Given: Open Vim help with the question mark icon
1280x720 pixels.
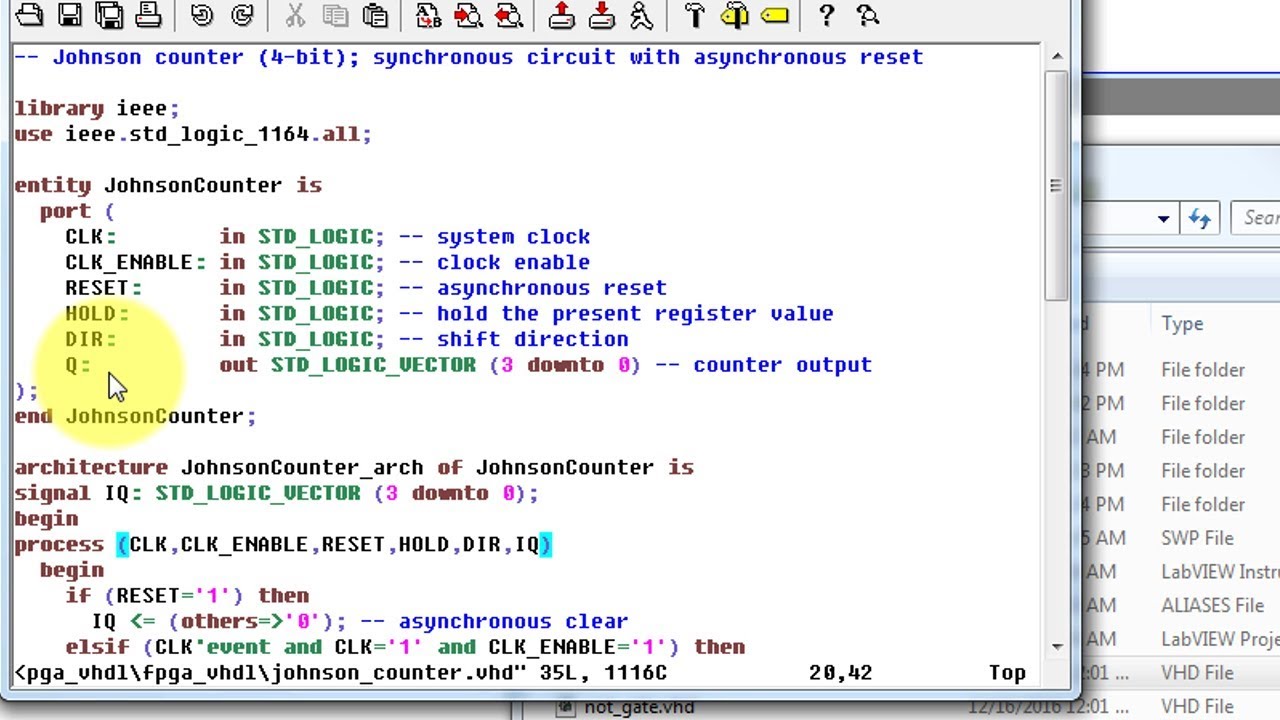Looking at the screenshot, I should [x=826, y=15].
